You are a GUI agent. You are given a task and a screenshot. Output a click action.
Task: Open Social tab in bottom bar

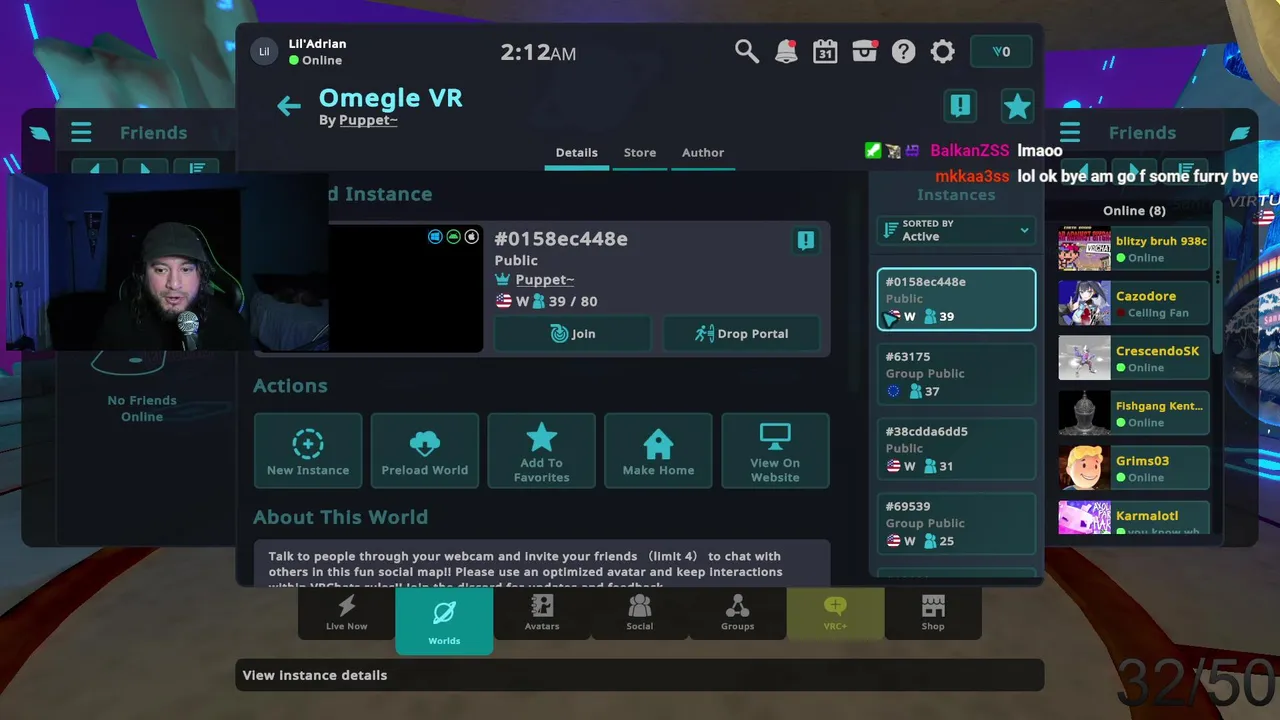click(640, 613)
